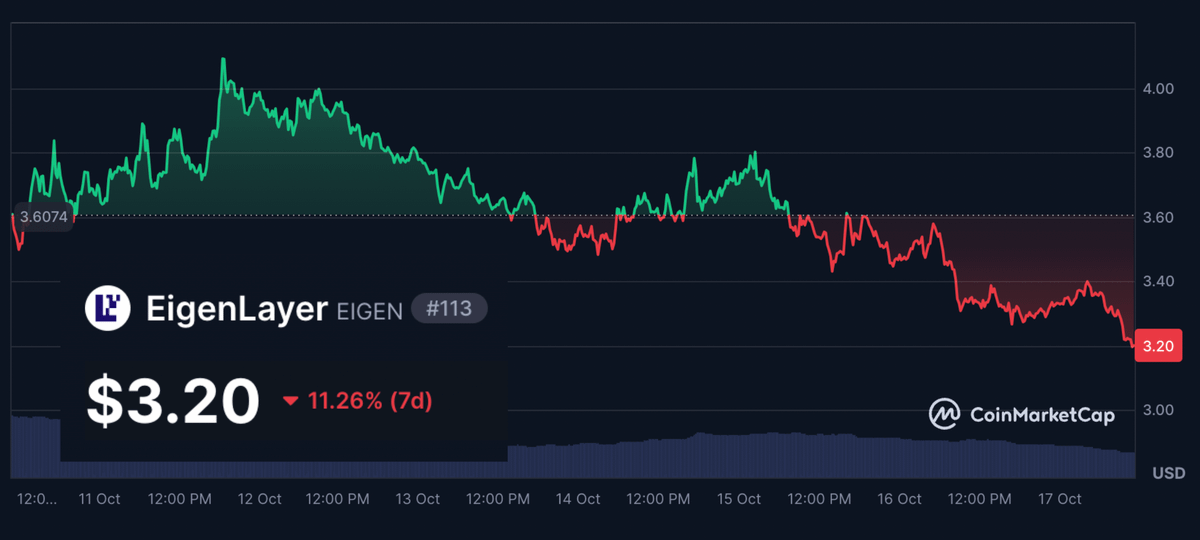The height and width of the screenshot is (540, 1200).
Task: Click the 3.6074 opening price label
Action: click(x=43, y=217)
